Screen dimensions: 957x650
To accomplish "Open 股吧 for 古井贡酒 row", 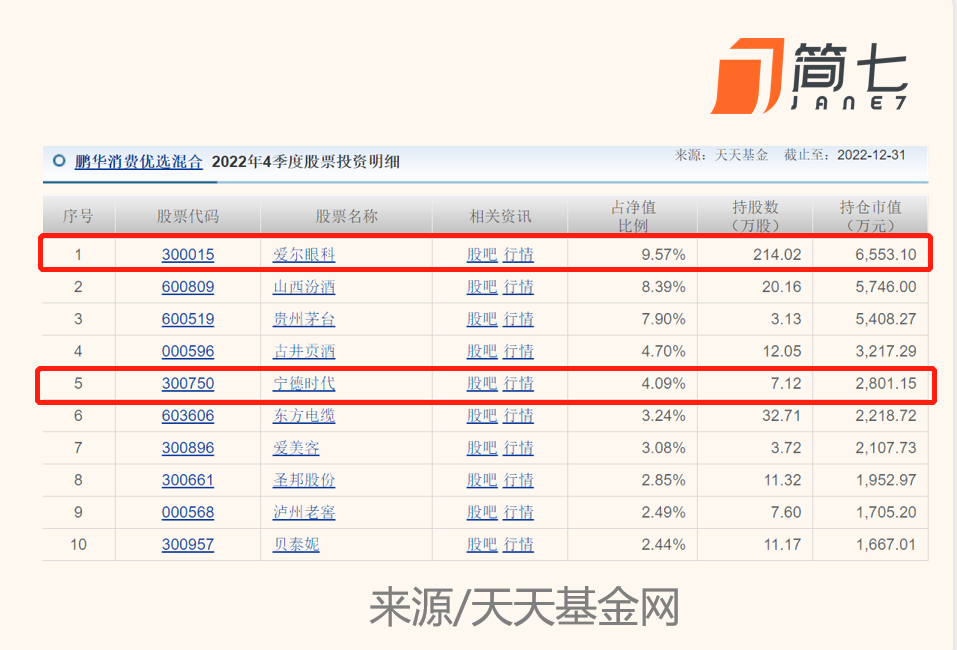I will coord(482,352).
